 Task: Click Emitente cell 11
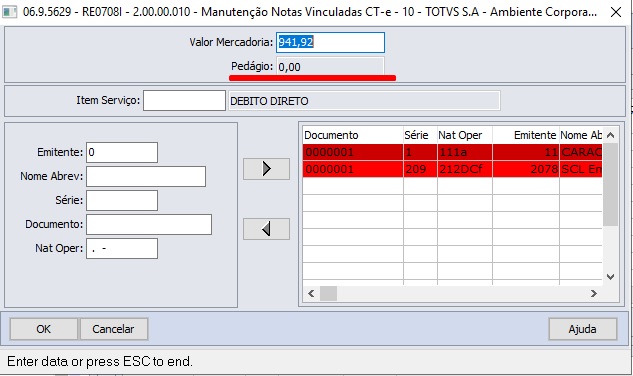tap(526, 152)
